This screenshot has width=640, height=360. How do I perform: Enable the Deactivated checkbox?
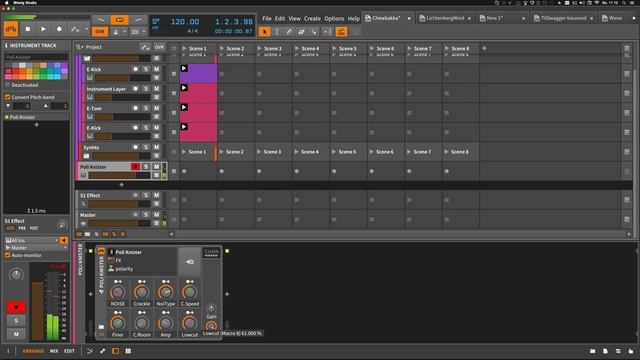[x=7, y=85]
